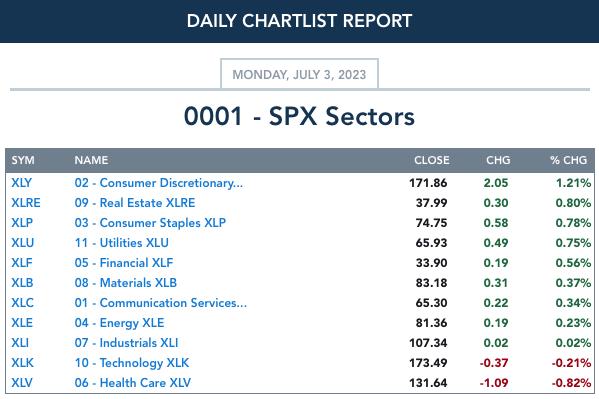Open 07 - Industrials XLI chart link
This screenshot has height=399, width=599.
[x=126, y=342]
